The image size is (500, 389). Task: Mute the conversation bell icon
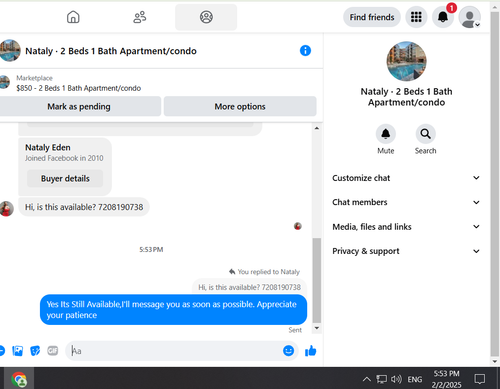click(386, 134)
